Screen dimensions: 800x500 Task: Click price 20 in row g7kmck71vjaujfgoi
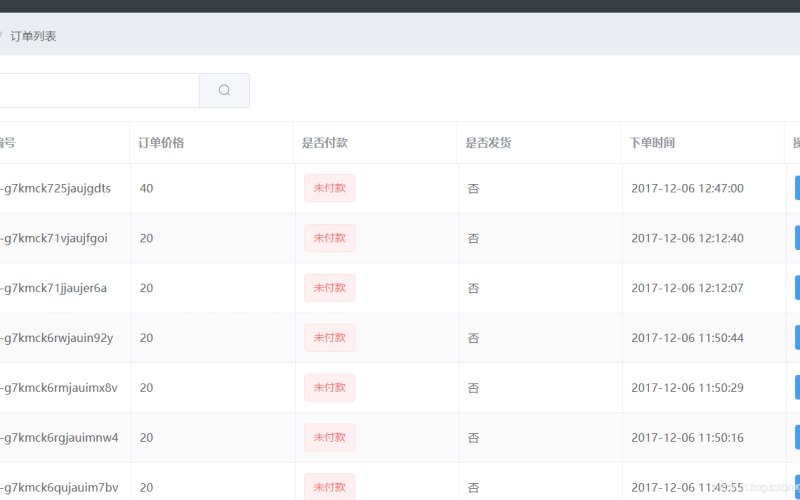146,238
